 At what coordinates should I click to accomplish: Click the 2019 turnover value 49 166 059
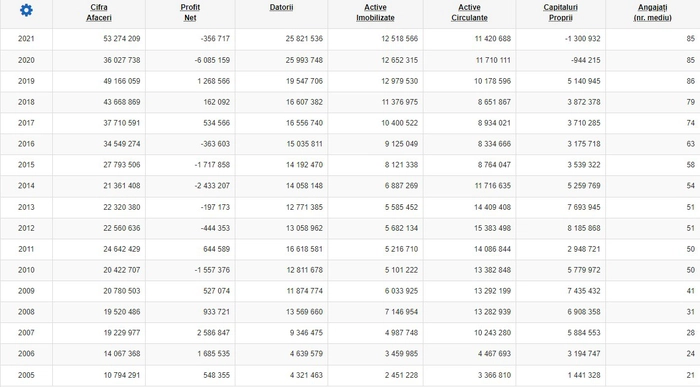122,81
